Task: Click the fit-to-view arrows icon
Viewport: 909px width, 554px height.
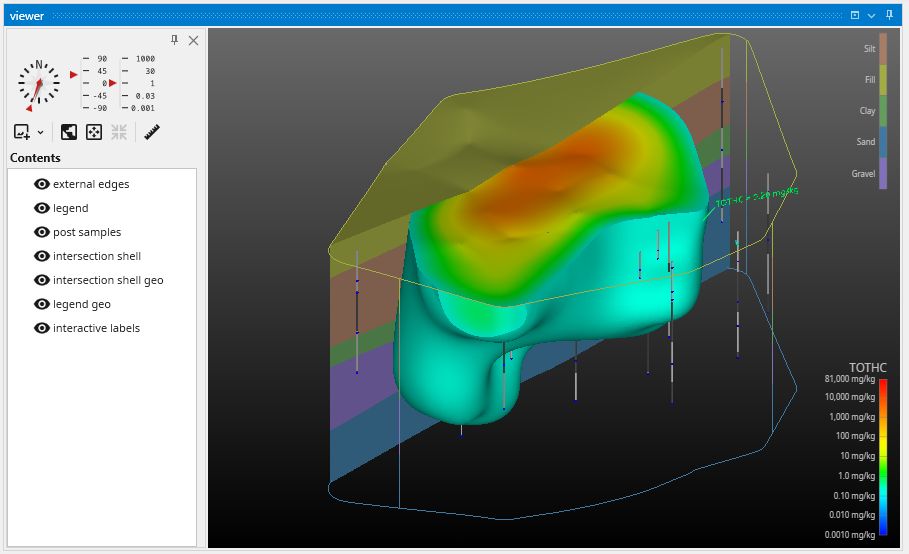Action: coord(94,132)
